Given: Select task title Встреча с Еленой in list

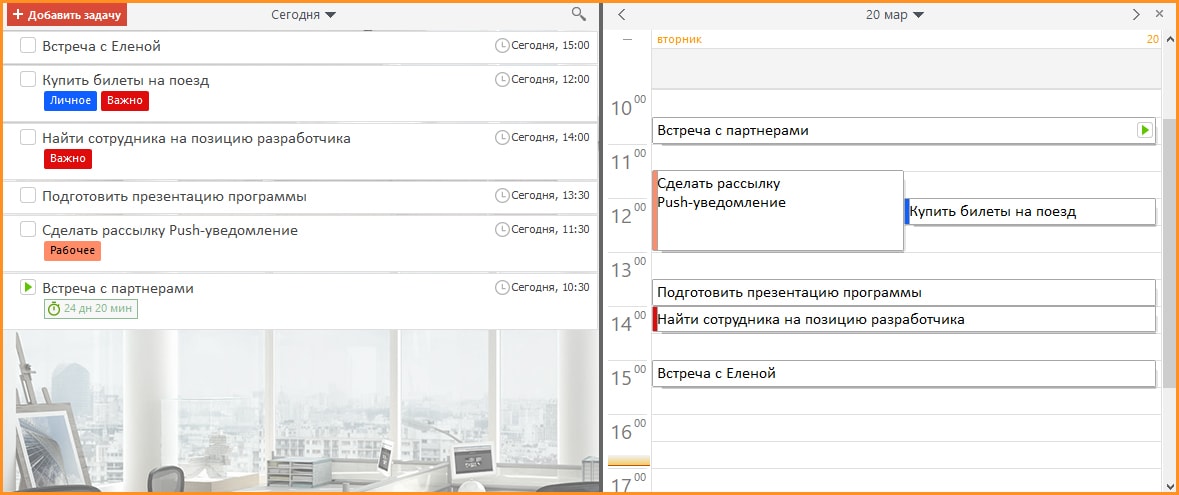Looking at the screenshot, I should (x=102, y=47).
